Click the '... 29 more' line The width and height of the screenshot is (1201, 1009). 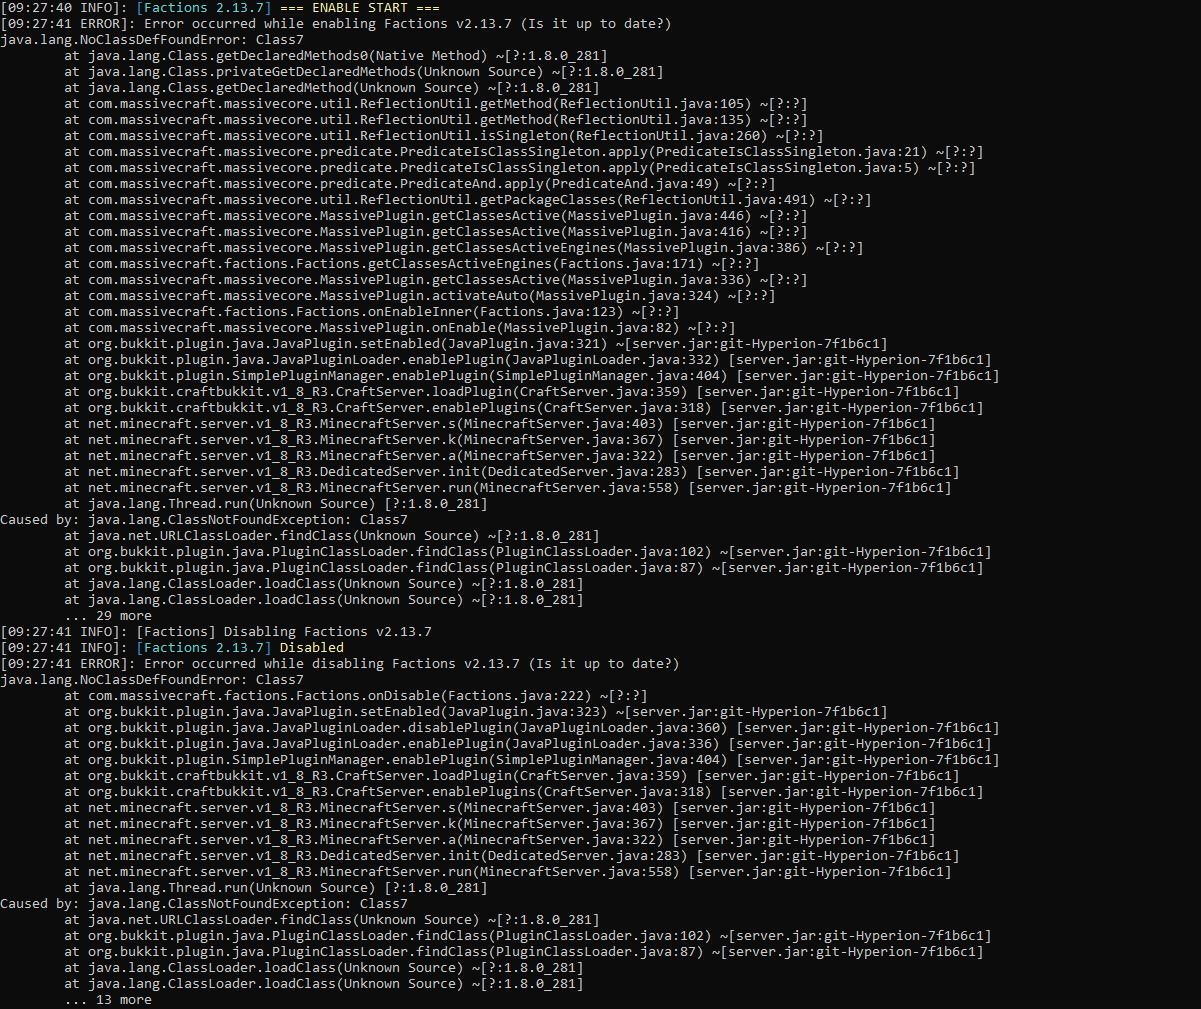pyautogui.click(x=108, y=615)
